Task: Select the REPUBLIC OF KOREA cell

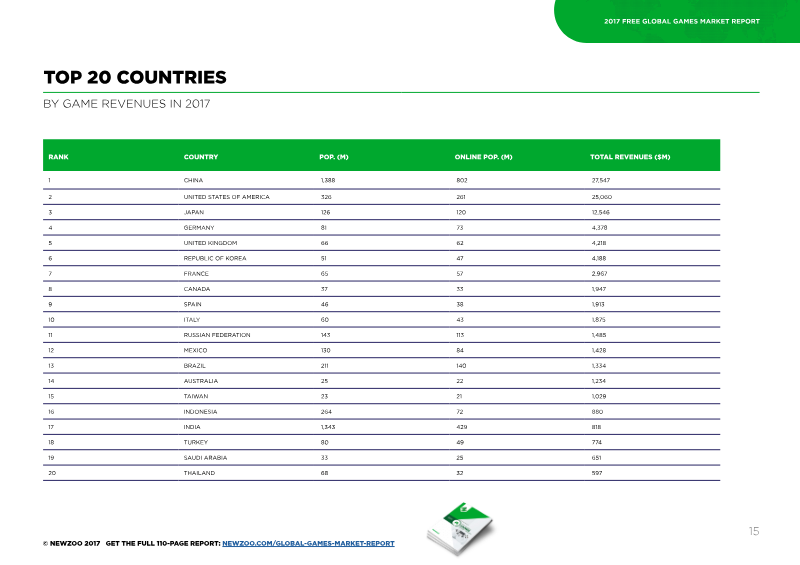Action: pyautogui.click(x=215, y=258)
